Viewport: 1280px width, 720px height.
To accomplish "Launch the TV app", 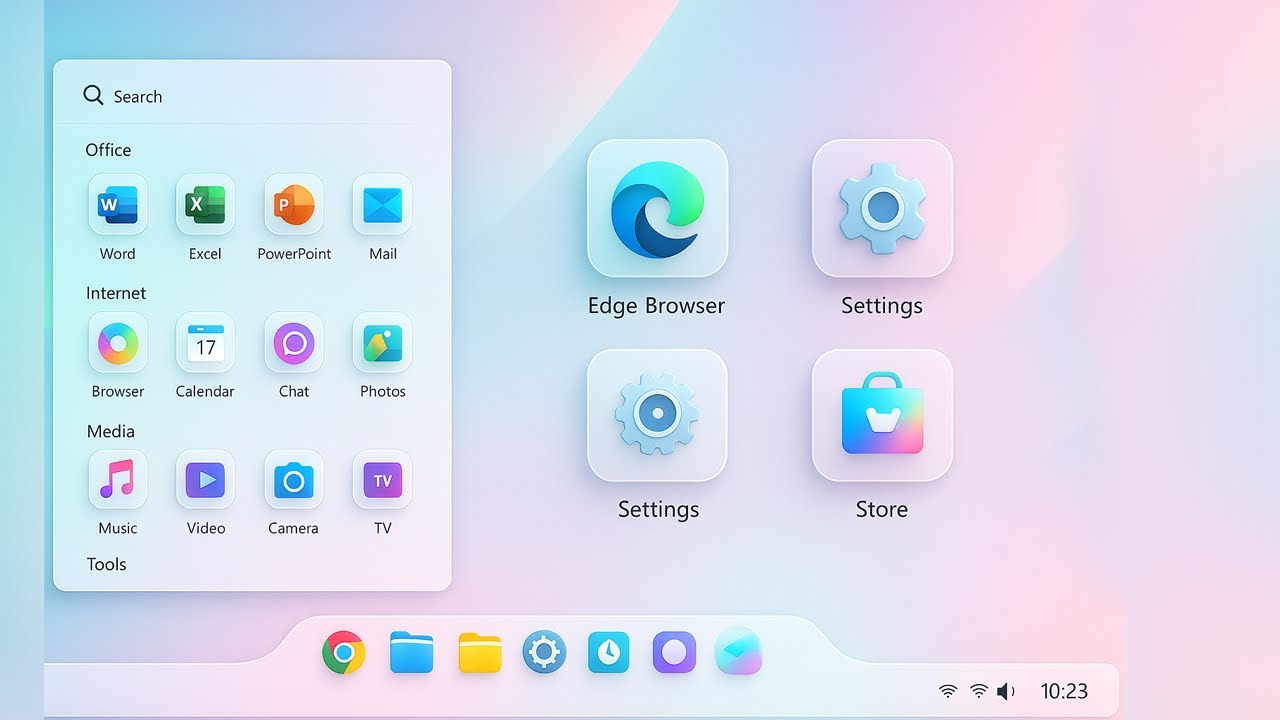I will point(382,480).
